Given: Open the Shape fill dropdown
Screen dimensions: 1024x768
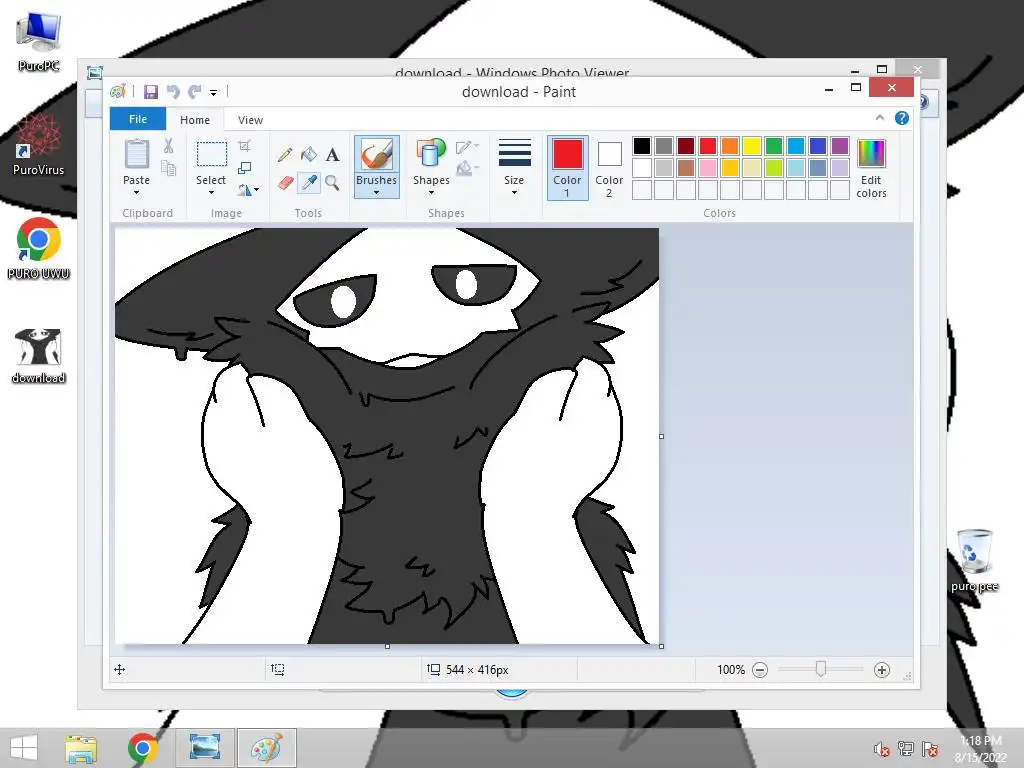Looking at the screenshot, I should pyautogui.click(x=467, y=169).
